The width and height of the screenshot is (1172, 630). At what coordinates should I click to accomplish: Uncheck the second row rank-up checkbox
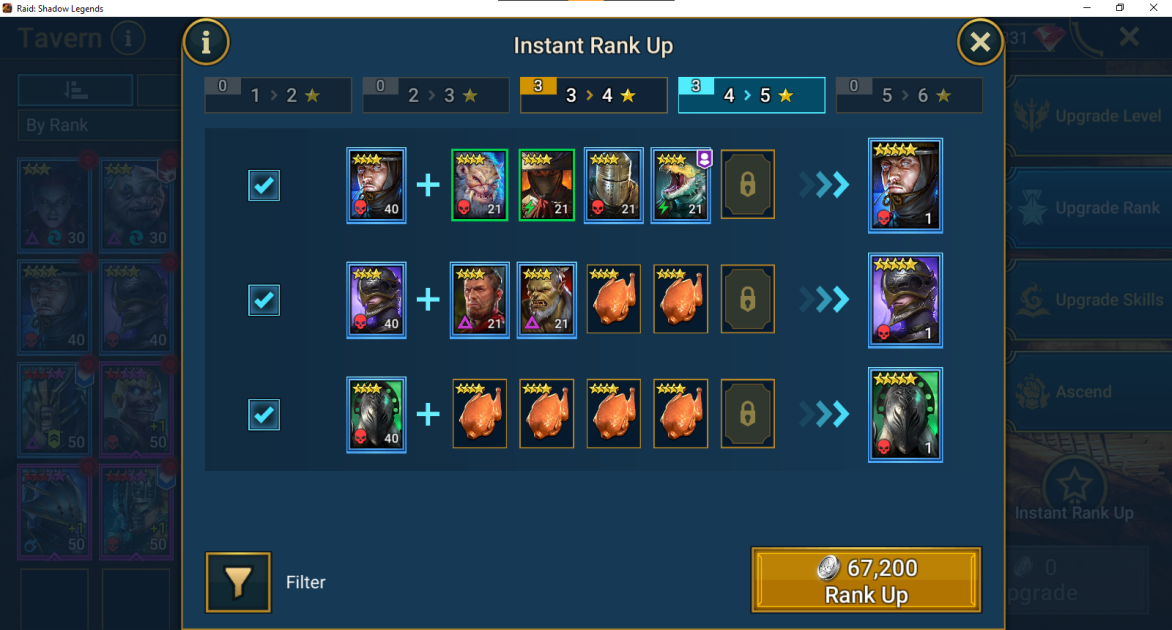(x=264, y=300)
